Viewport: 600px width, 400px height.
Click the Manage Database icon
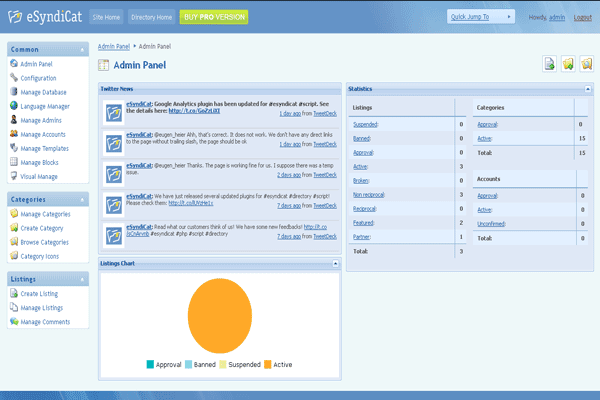pyautogui.click(x=13, y=92)
